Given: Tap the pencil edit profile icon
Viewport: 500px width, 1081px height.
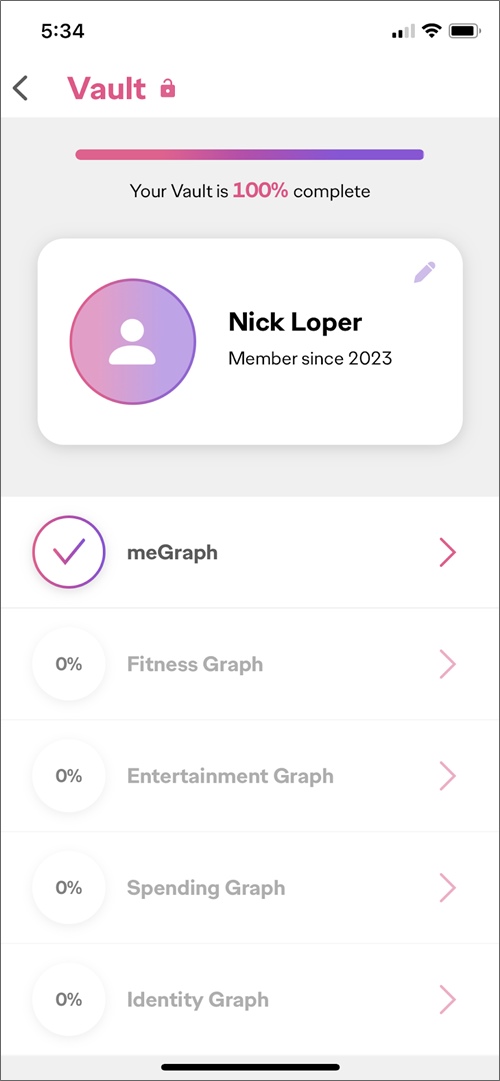Looking at the screenshot, I should click(x=425, y=272).
